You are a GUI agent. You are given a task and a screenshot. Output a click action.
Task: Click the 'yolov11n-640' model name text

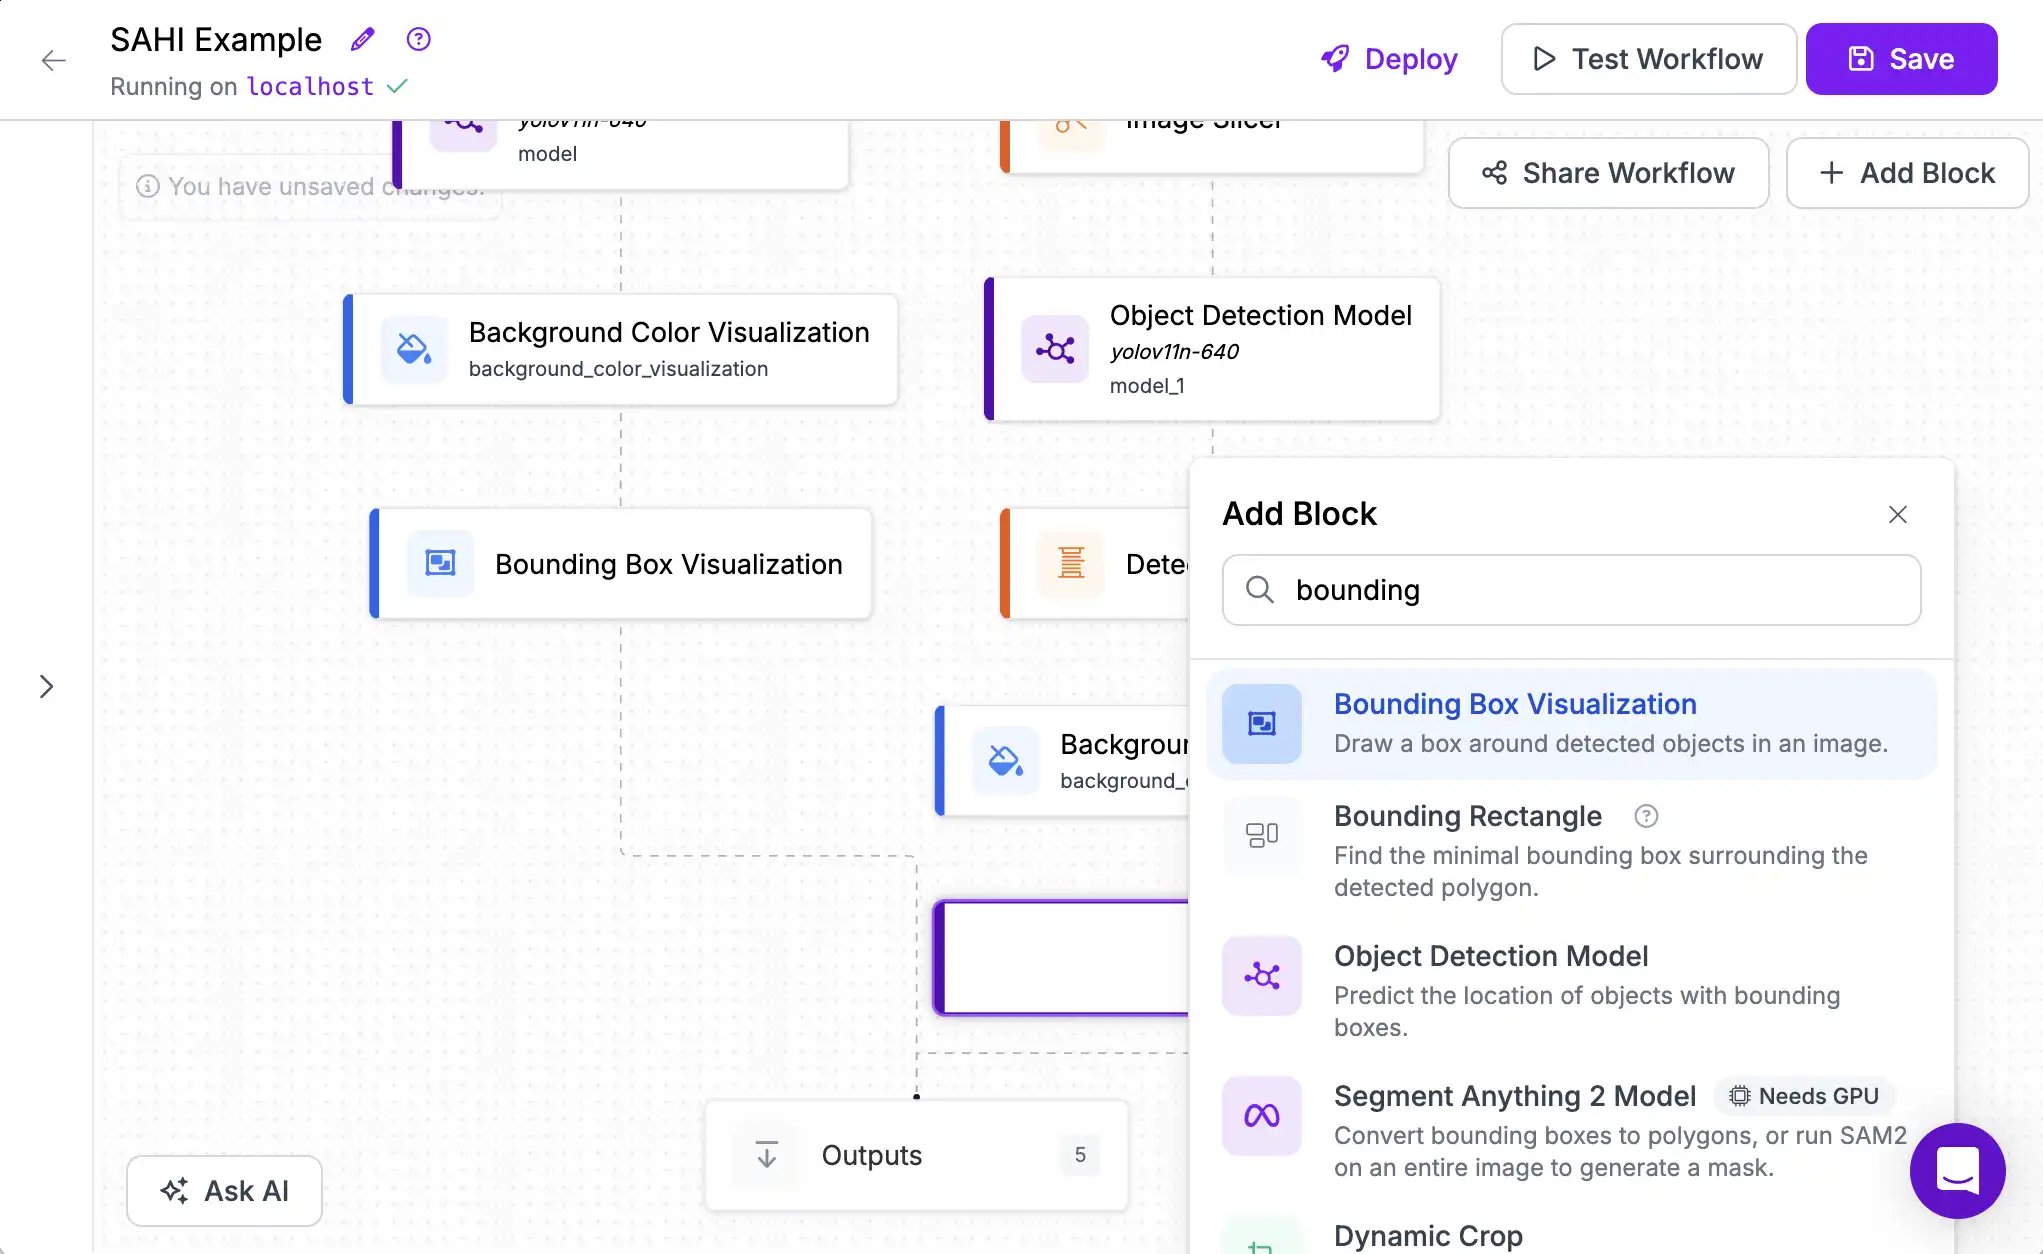point(1174,352)
